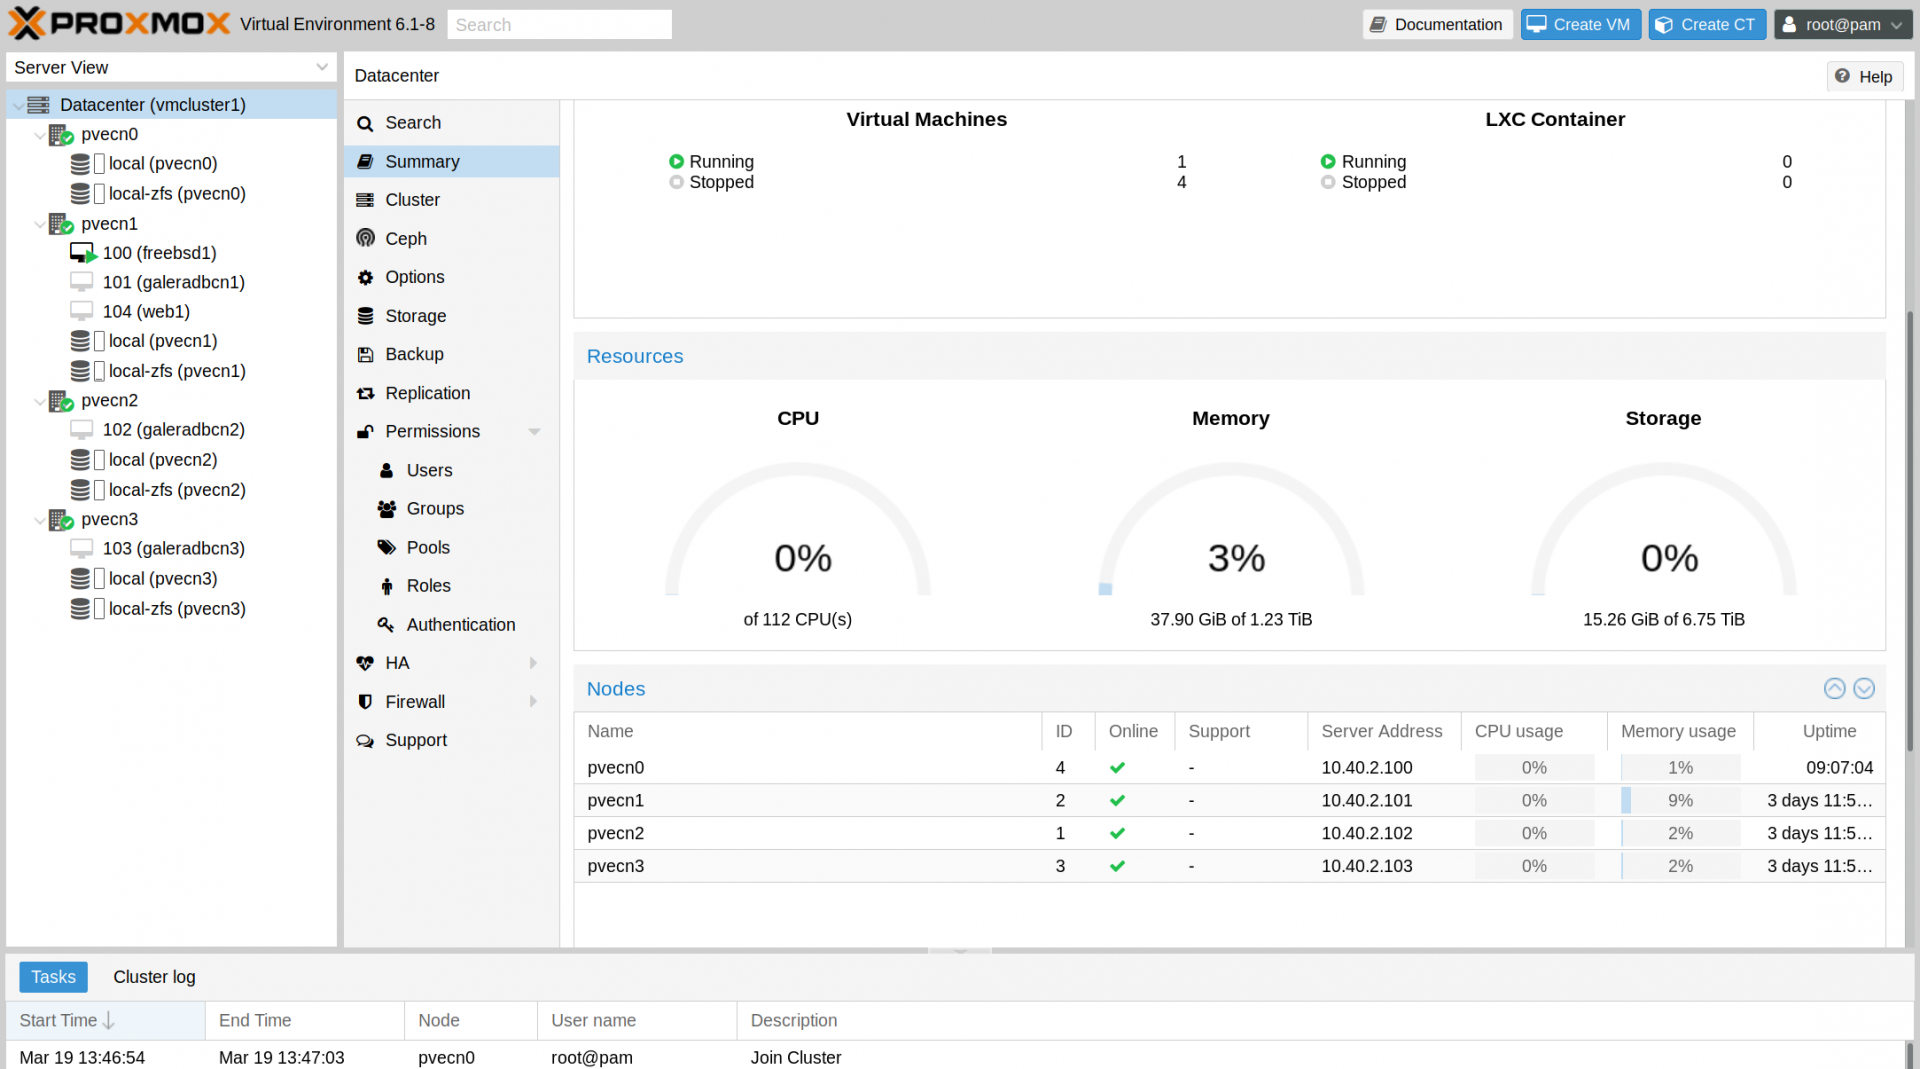Click the VM icon for 102 (galeradbcn2)

pos(82,429)
